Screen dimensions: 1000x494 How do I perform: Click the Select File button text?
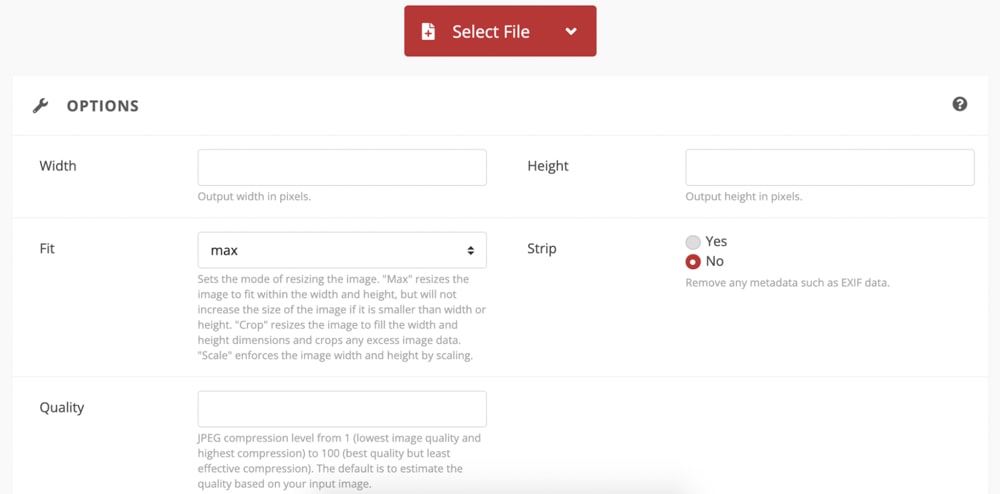coord(490,32)
